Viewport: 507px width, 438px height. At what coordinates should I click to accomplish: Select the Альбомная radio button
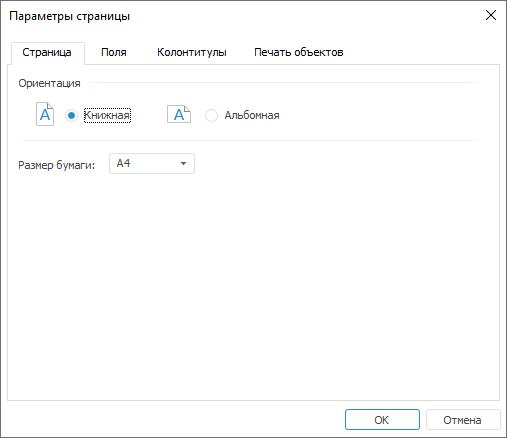pos(211,115)
